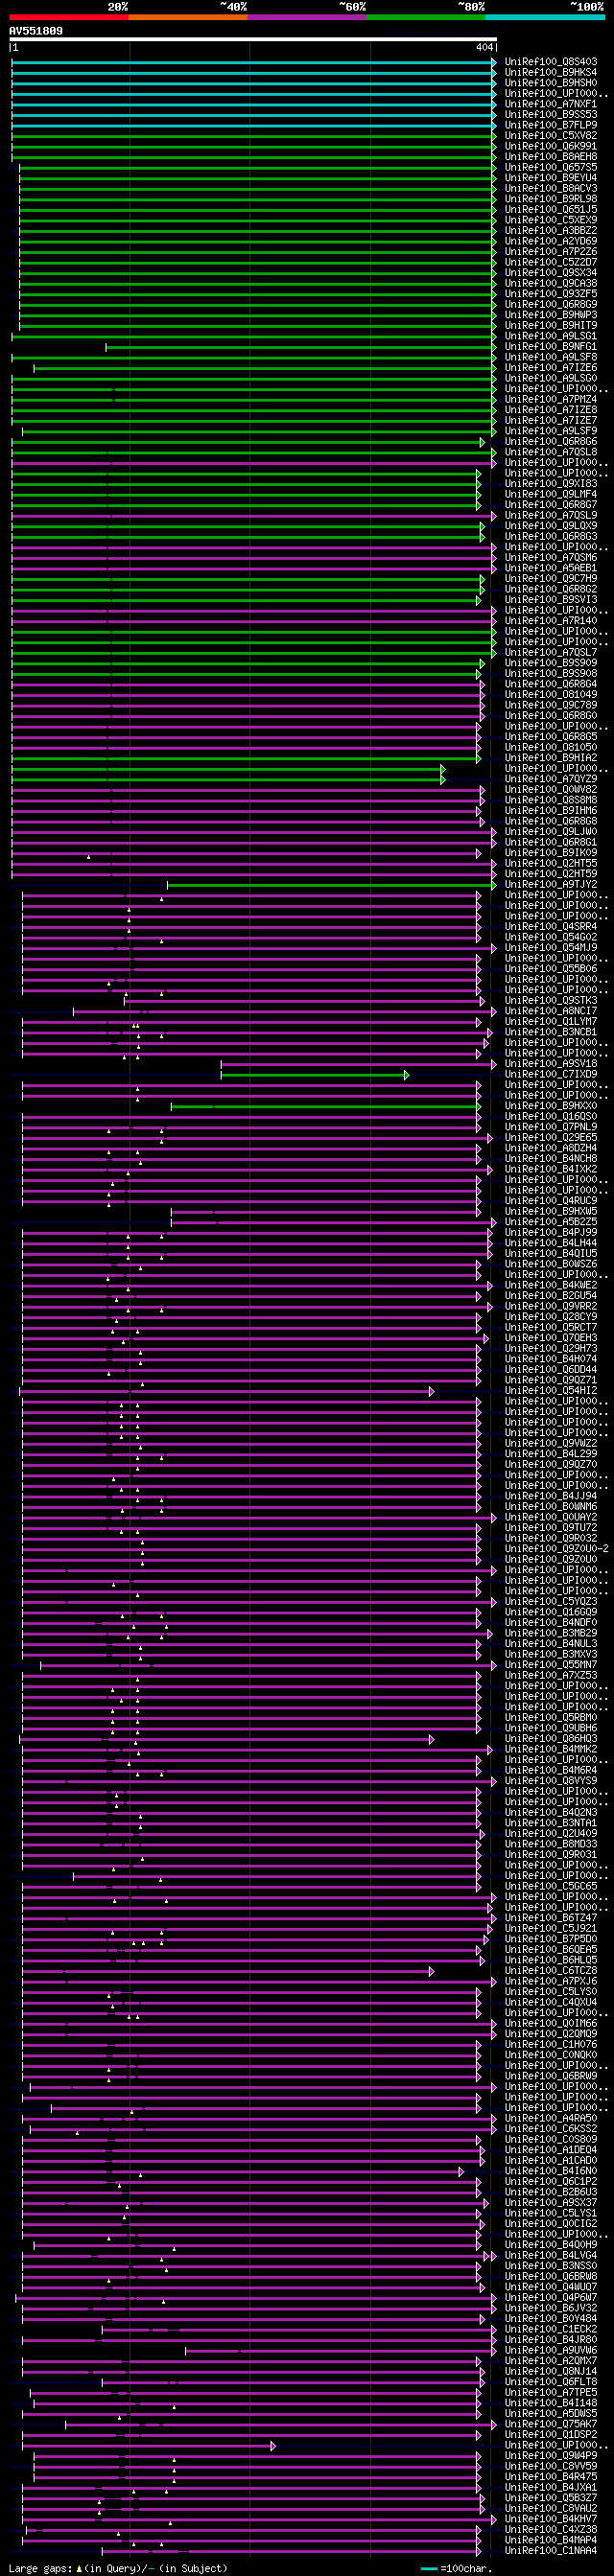
Task: Click hit UniRef100_A7QSM6
Action: click(551, 557)
